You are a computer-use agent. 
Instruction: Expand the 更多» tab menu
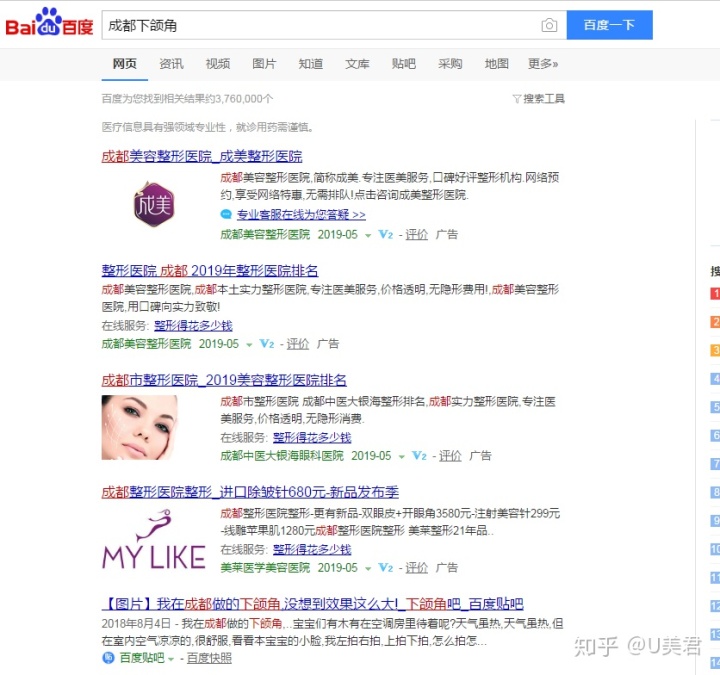click(x=543, y=64)
